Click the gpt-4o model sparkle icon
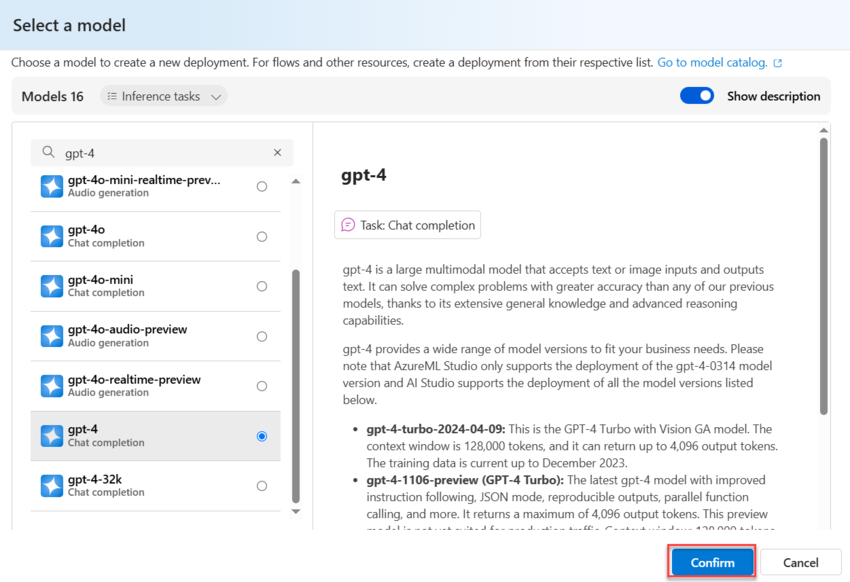 click(52, 236)
